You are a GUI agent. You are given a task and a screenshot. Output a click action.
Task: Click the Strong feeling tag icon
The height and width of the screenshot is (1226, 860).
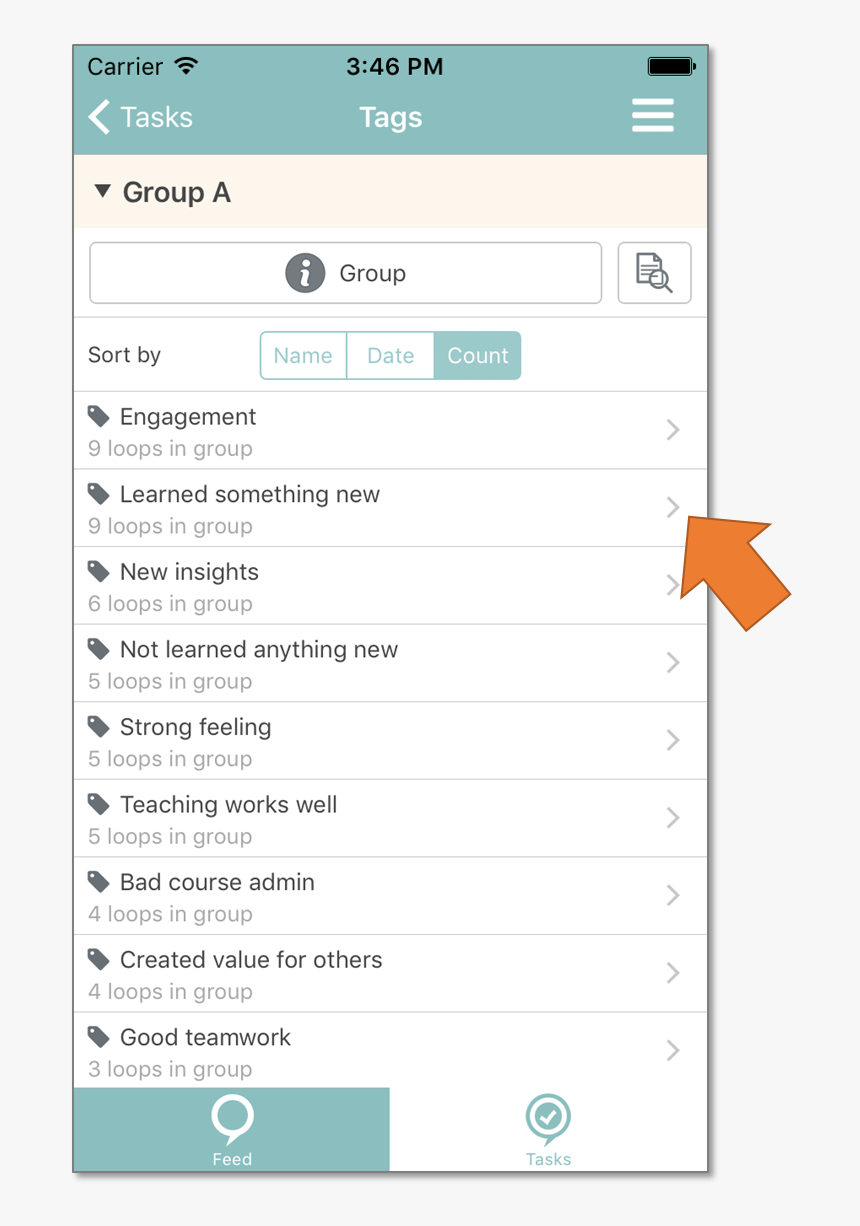click(x=98, y=727)
